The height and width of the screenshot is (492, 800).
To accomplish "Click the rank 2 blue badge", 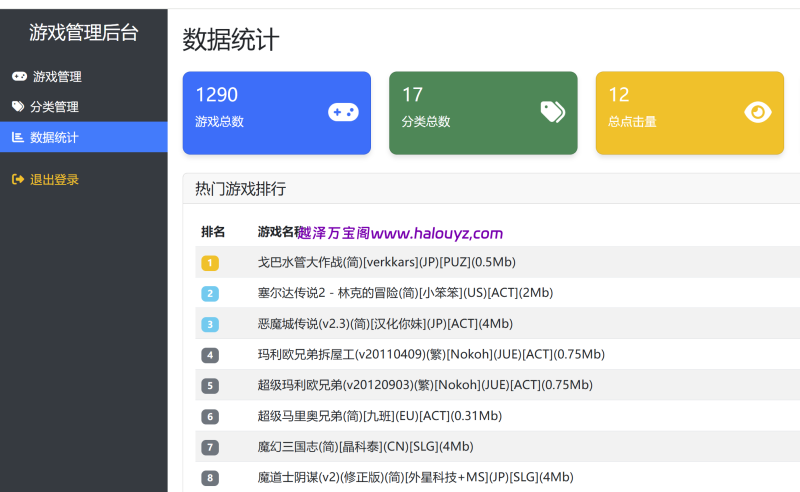I will [x=210, y=293].
